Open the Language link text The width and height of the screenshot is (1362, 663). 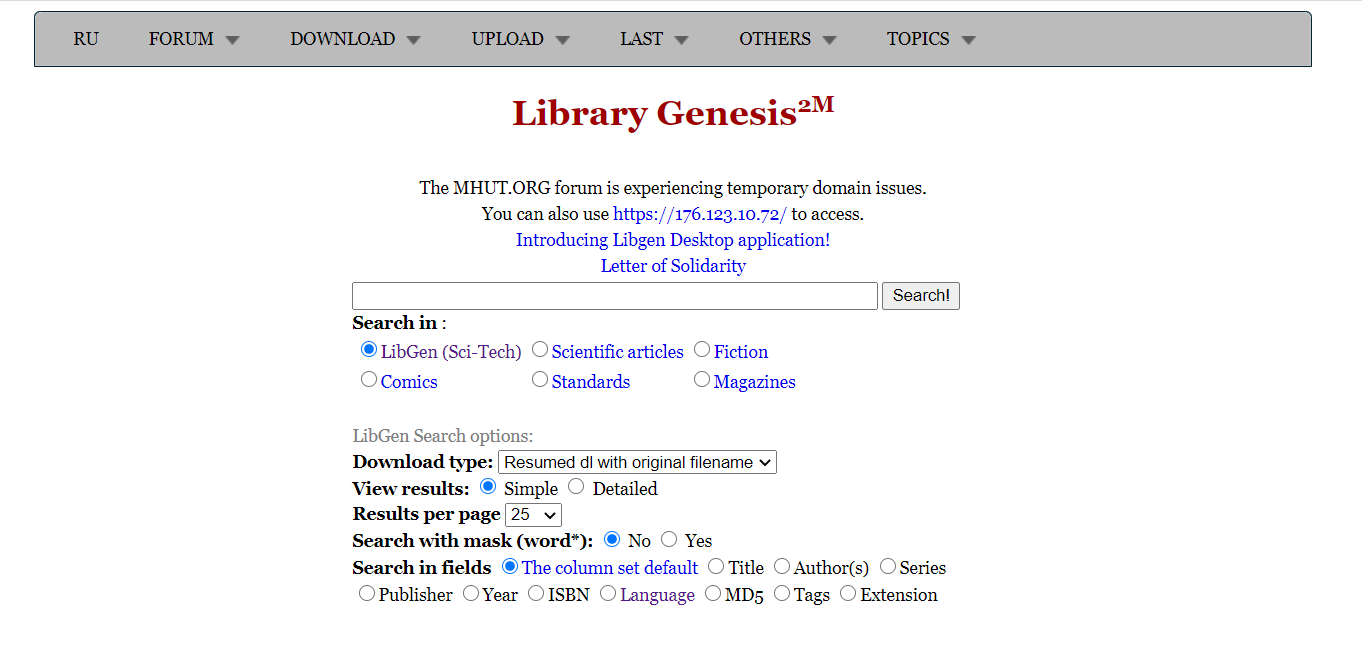(x=657, y=595)
